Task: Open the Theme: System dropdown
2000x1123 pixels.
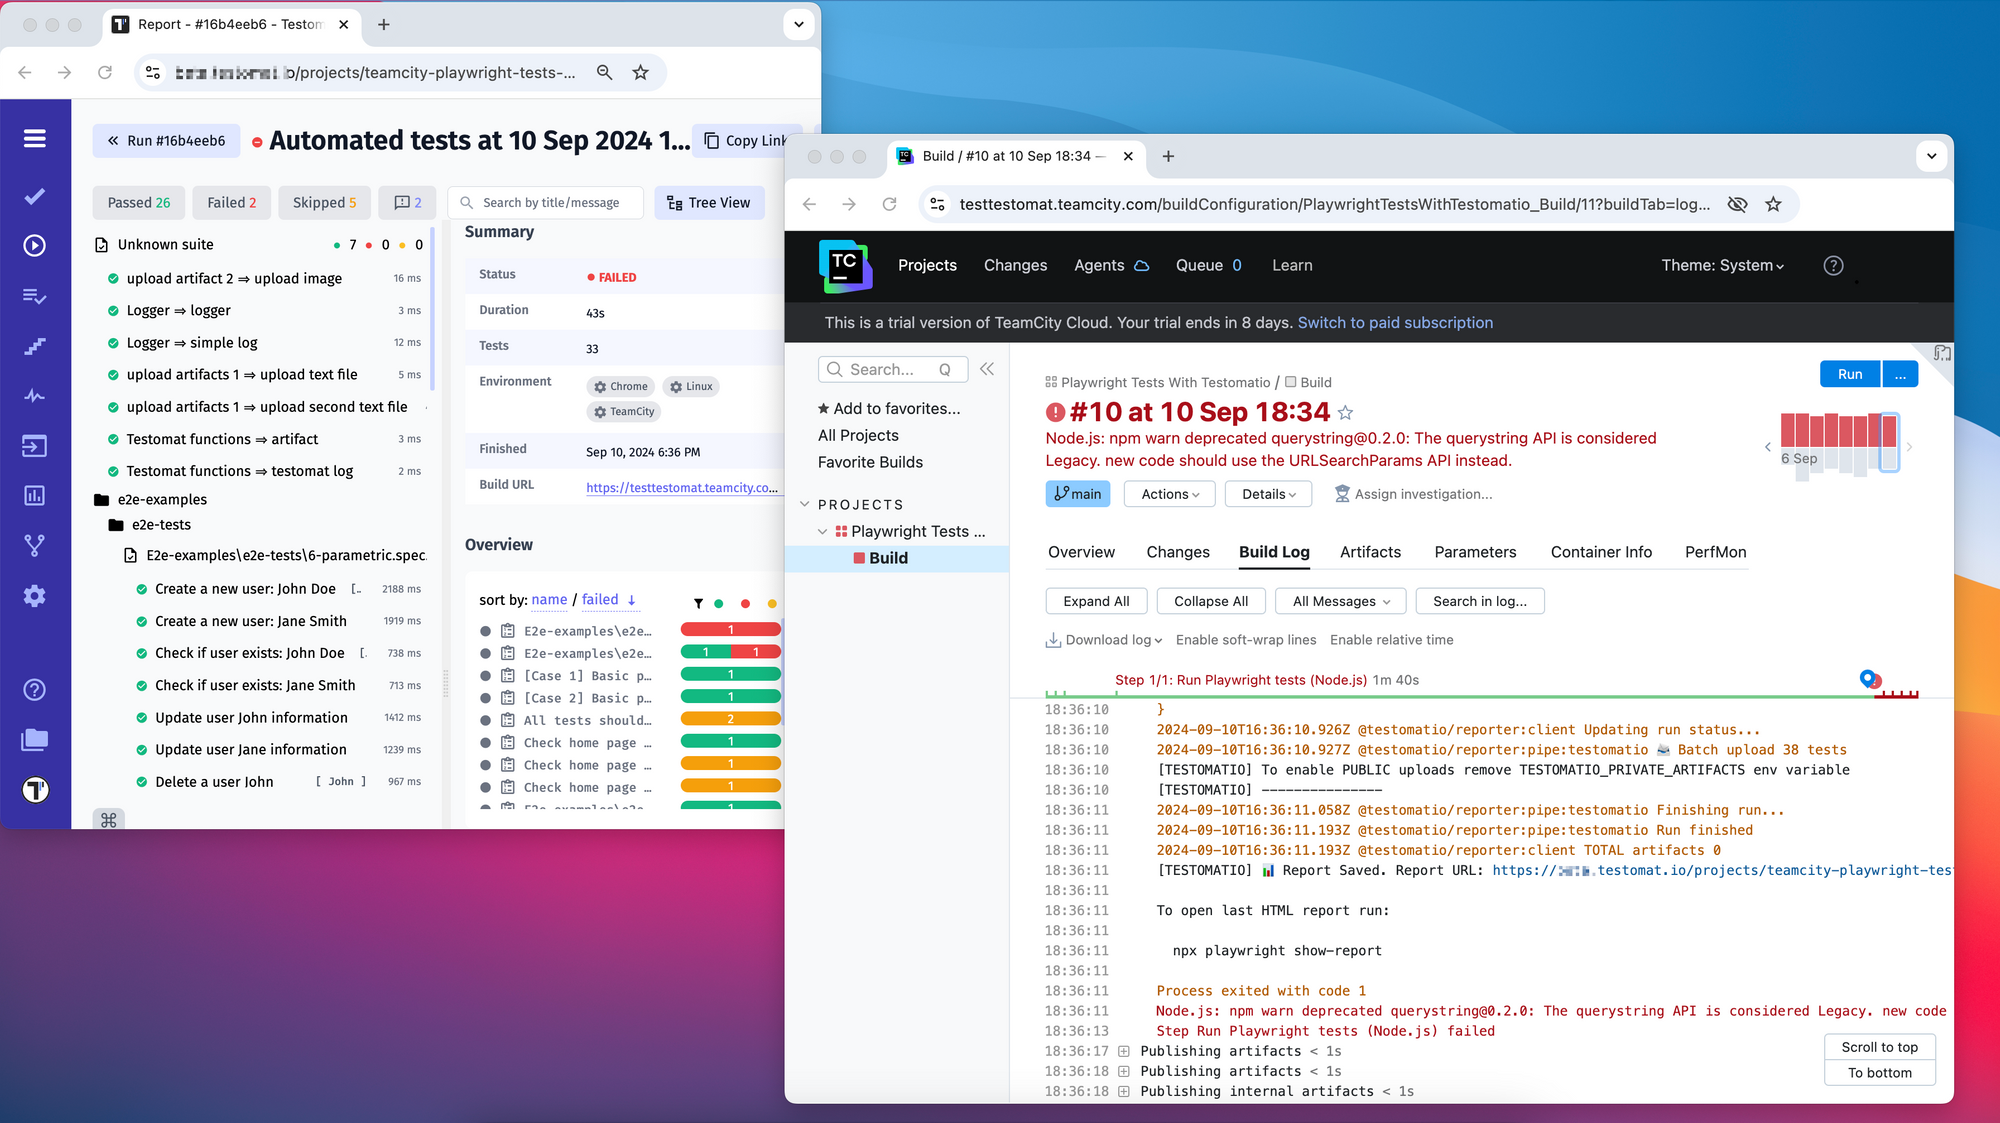Action: 1722,265
